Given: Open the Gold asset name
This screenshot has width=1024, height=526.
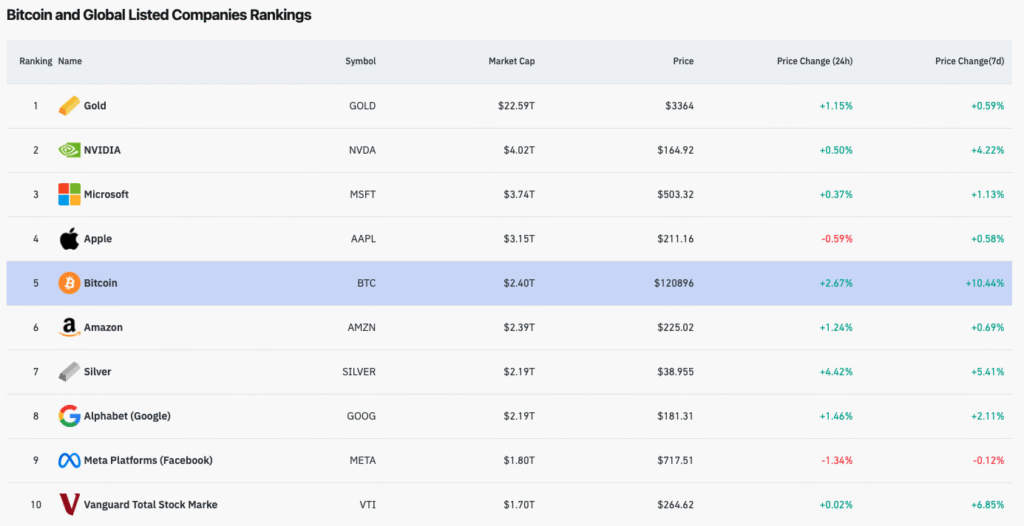Looking at the screenshot, I should coord(95,106).
